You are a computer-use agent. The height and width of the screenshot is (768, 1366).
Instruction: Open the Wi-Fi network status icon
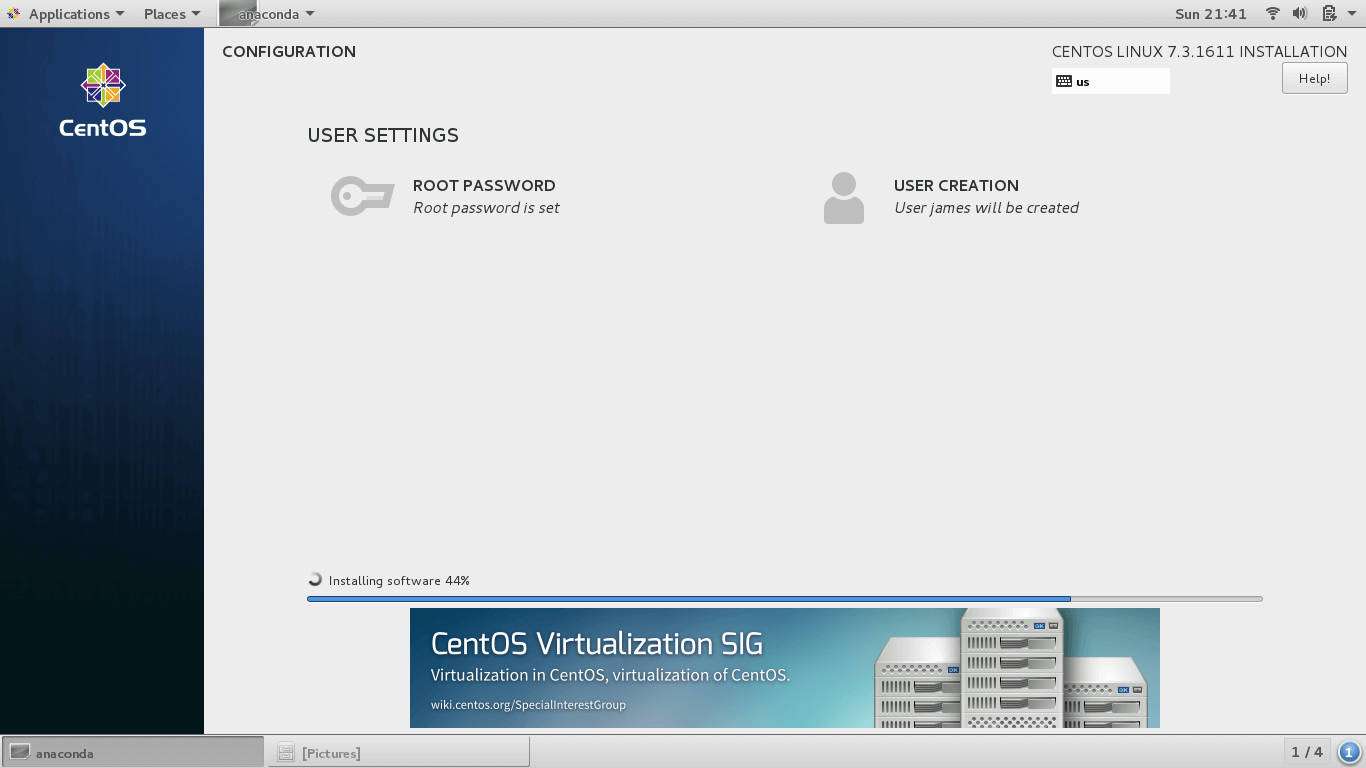1273,14
